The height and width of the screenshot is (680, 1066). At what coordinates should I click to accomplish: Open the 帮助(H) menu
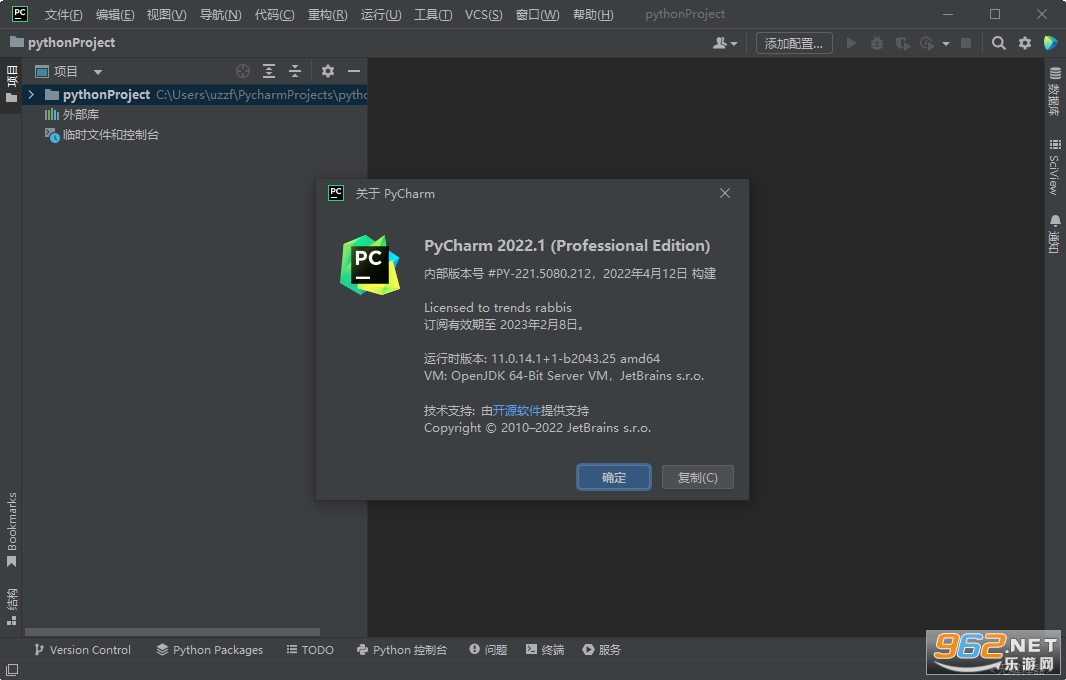click(x=593, y=14)
